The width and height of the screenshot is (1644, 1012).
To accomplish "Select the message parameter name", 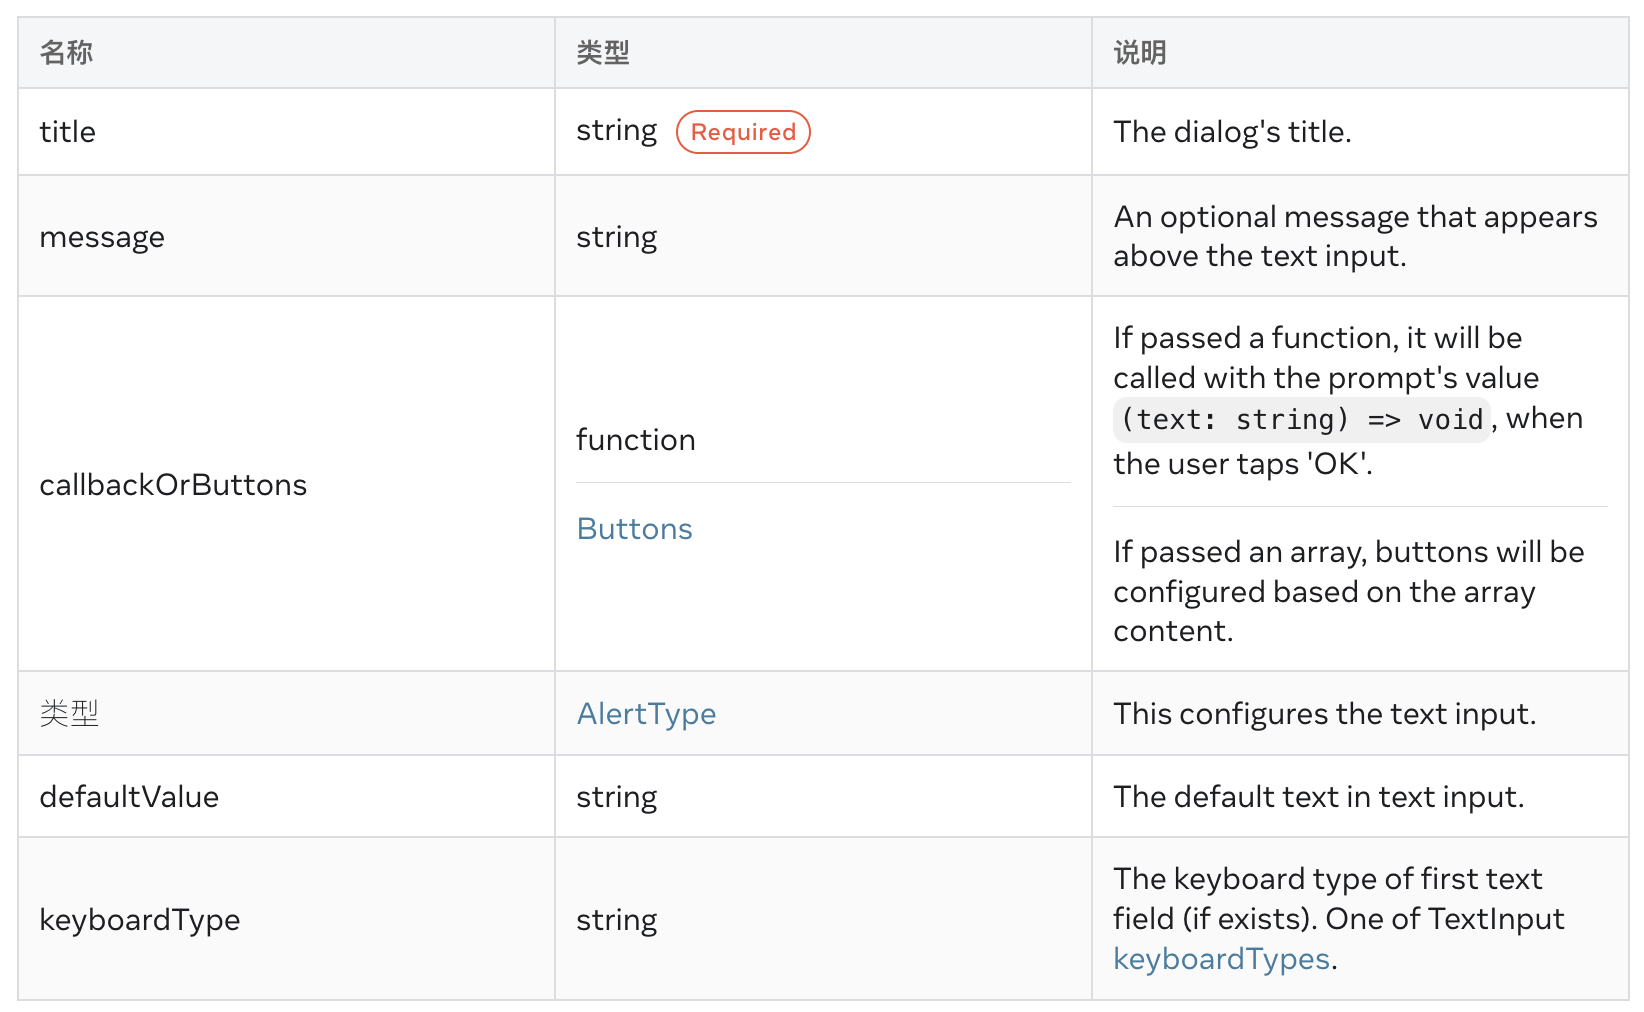I will [102, 237].
